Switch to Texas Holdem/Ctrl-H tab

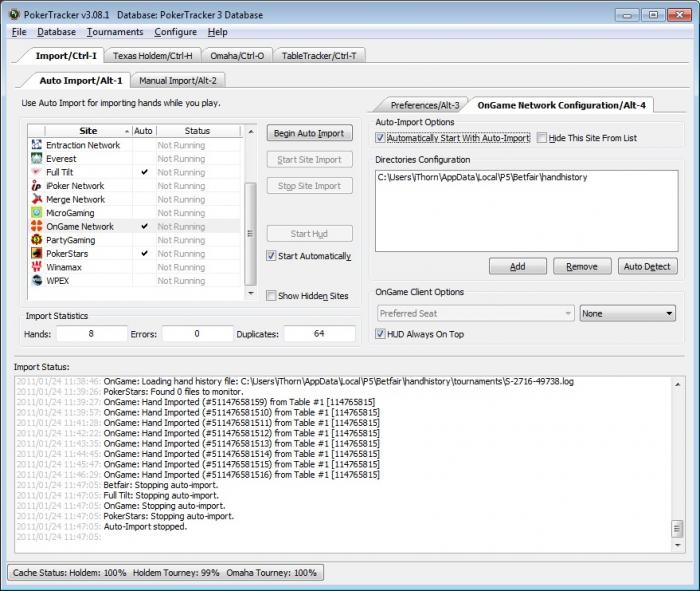[x=153, y=56]
